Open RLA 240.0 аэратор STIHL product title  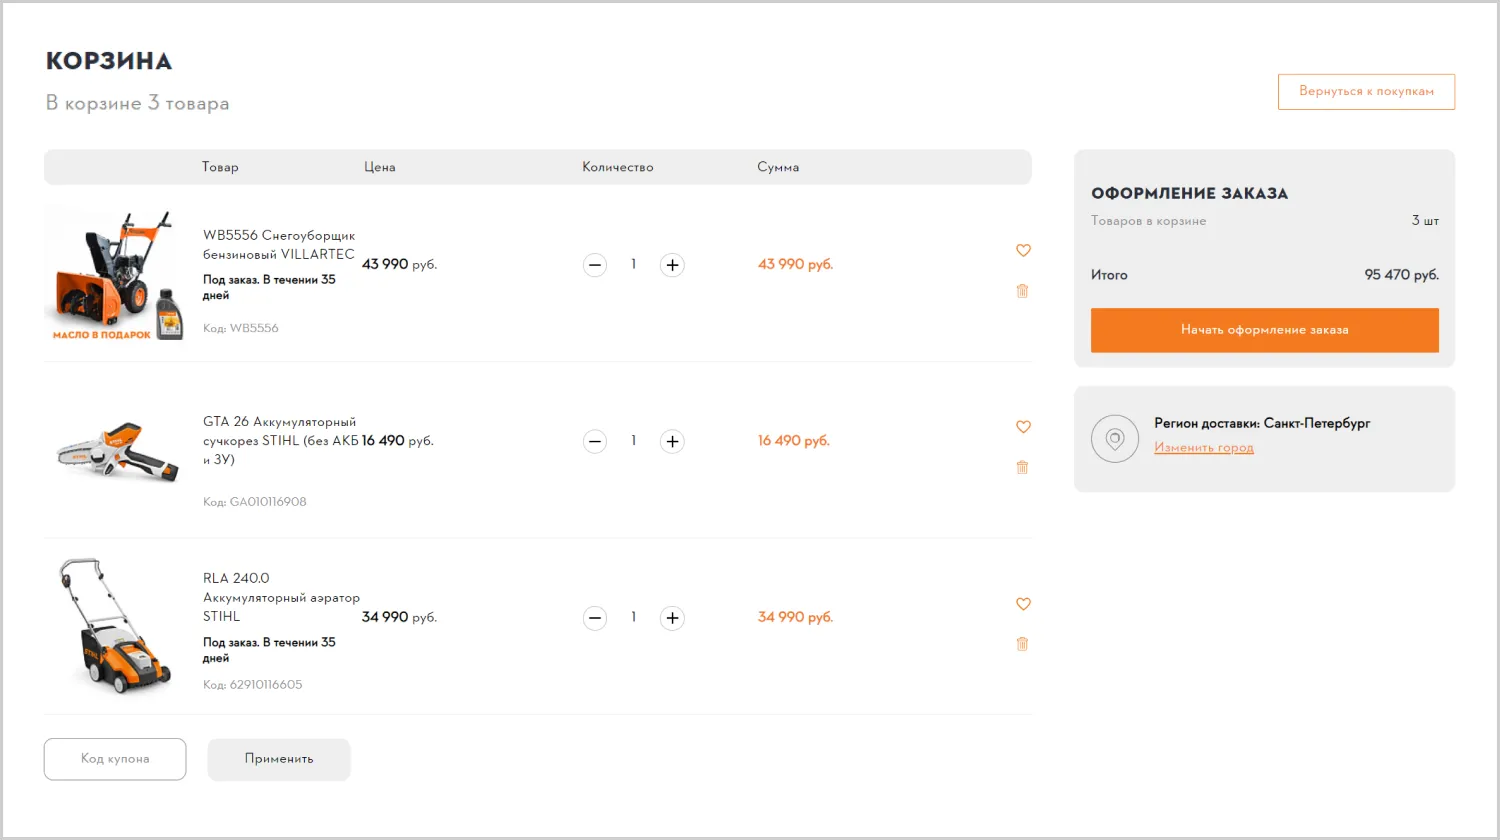click(x=281, y=597)
